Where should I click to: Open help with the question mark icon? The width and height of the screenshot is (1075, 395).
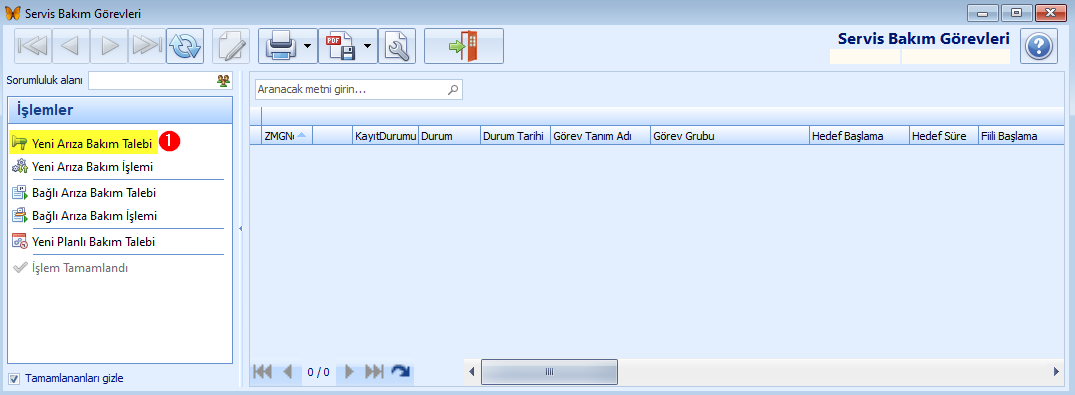pos(1039,46)
